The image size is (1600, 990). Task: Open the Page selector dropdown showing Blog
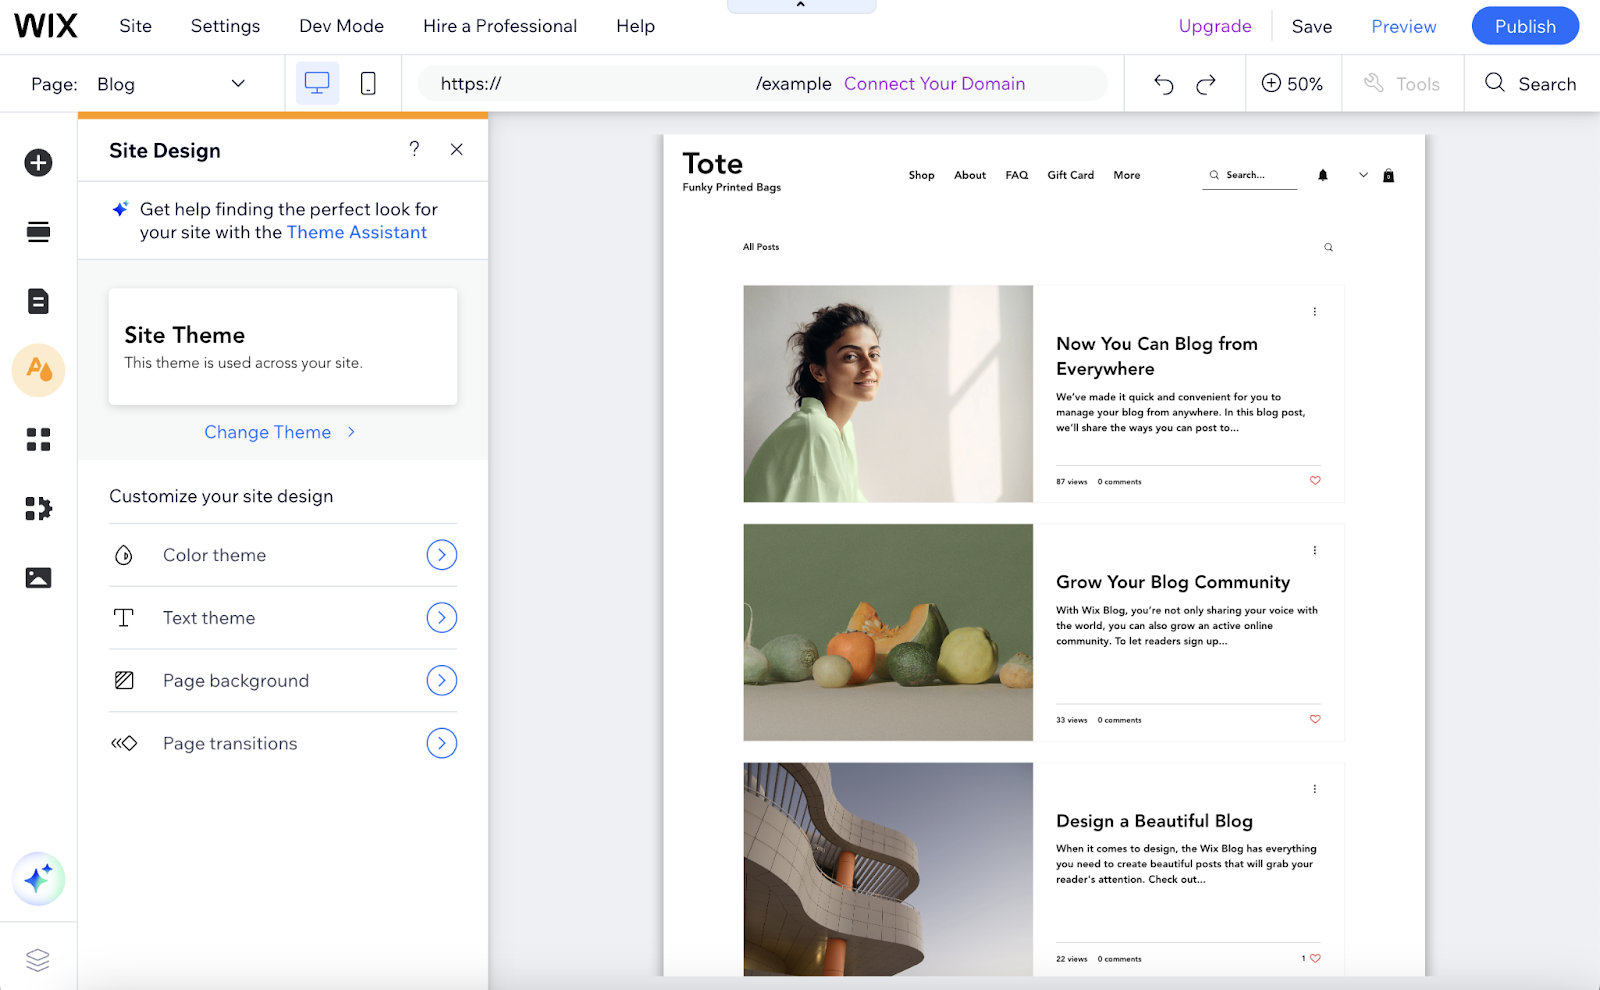point(168,83)
